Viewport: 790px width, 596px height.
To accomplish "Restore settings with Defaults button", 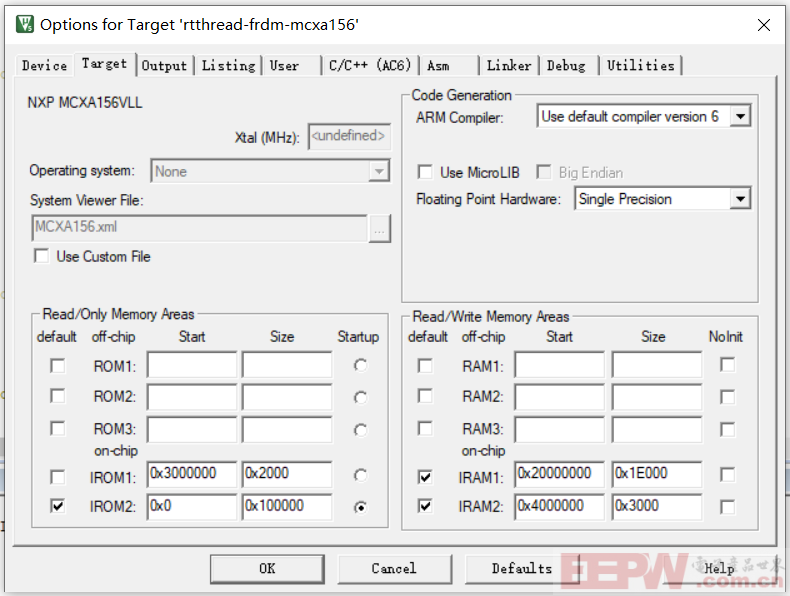I will click(522, 569).
